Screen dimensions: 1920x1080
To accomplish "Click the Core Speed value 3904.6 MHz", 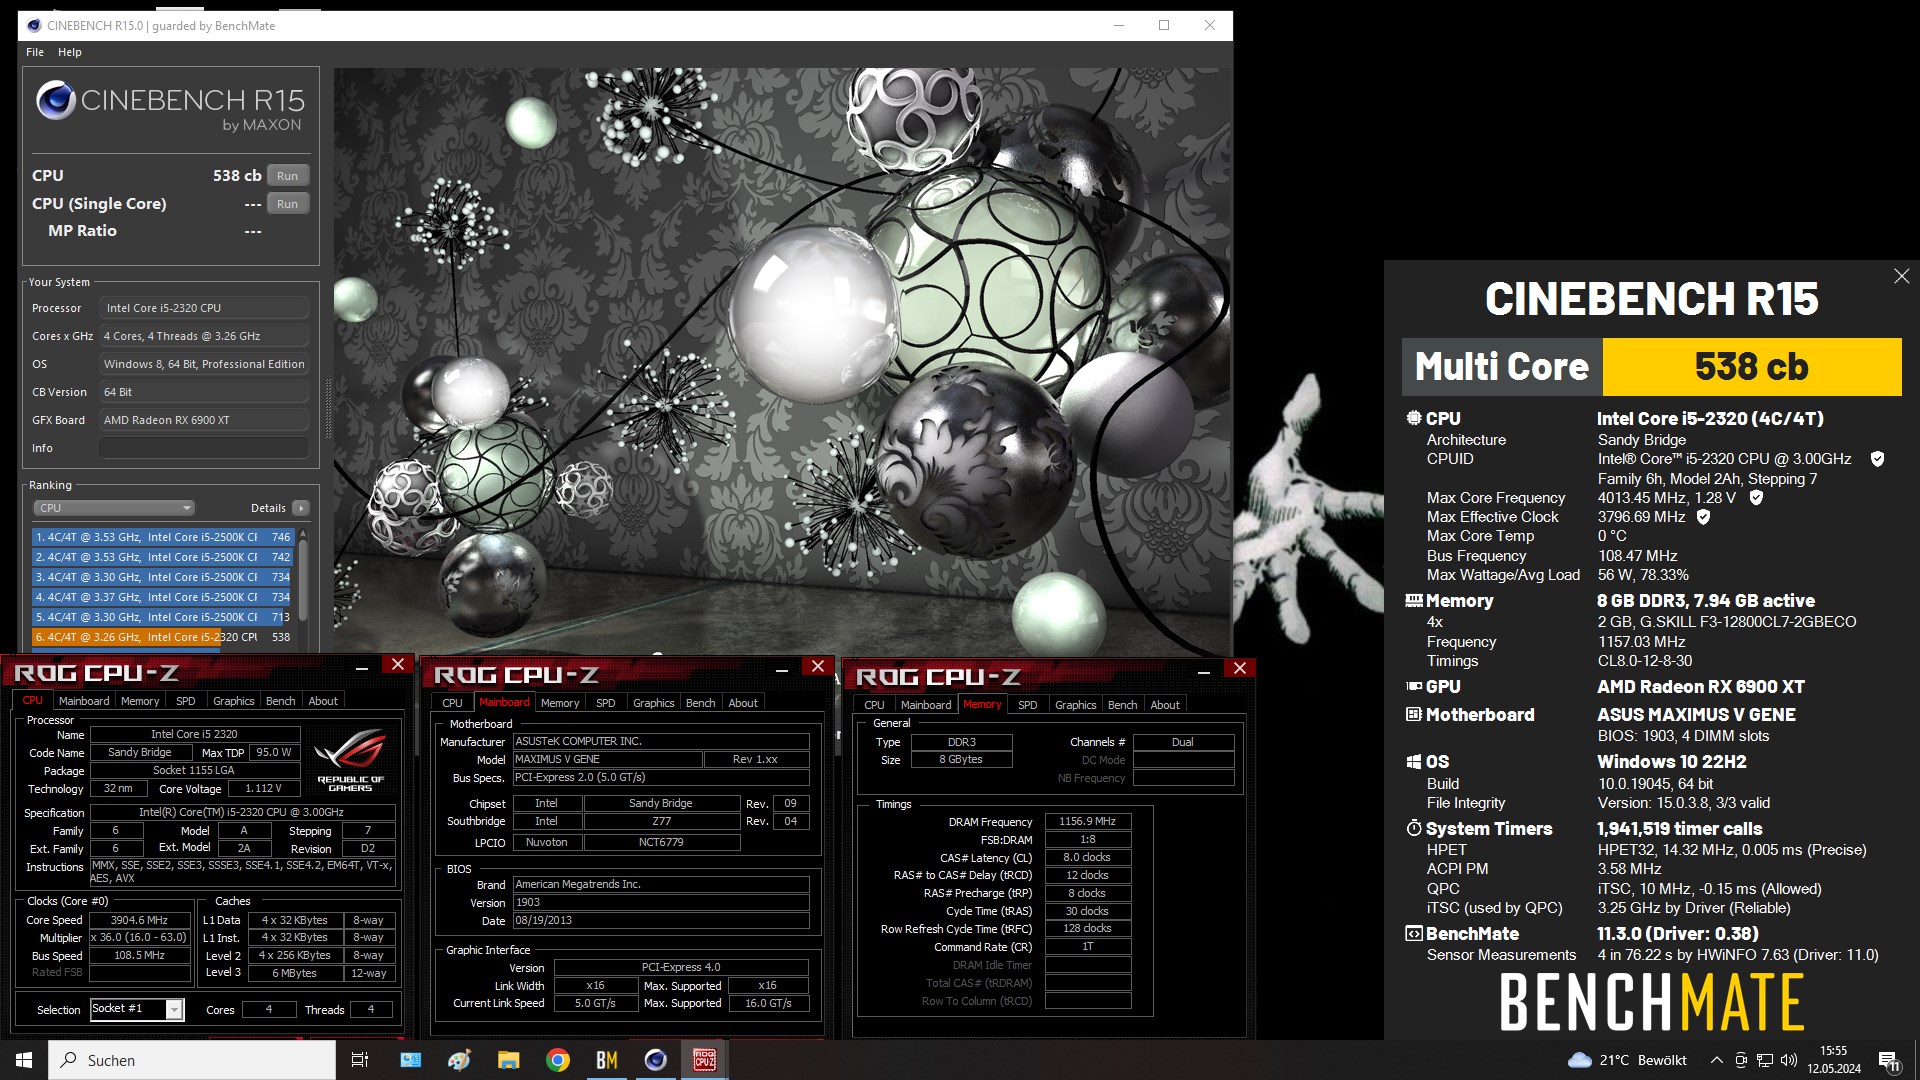I will [140, 920].
